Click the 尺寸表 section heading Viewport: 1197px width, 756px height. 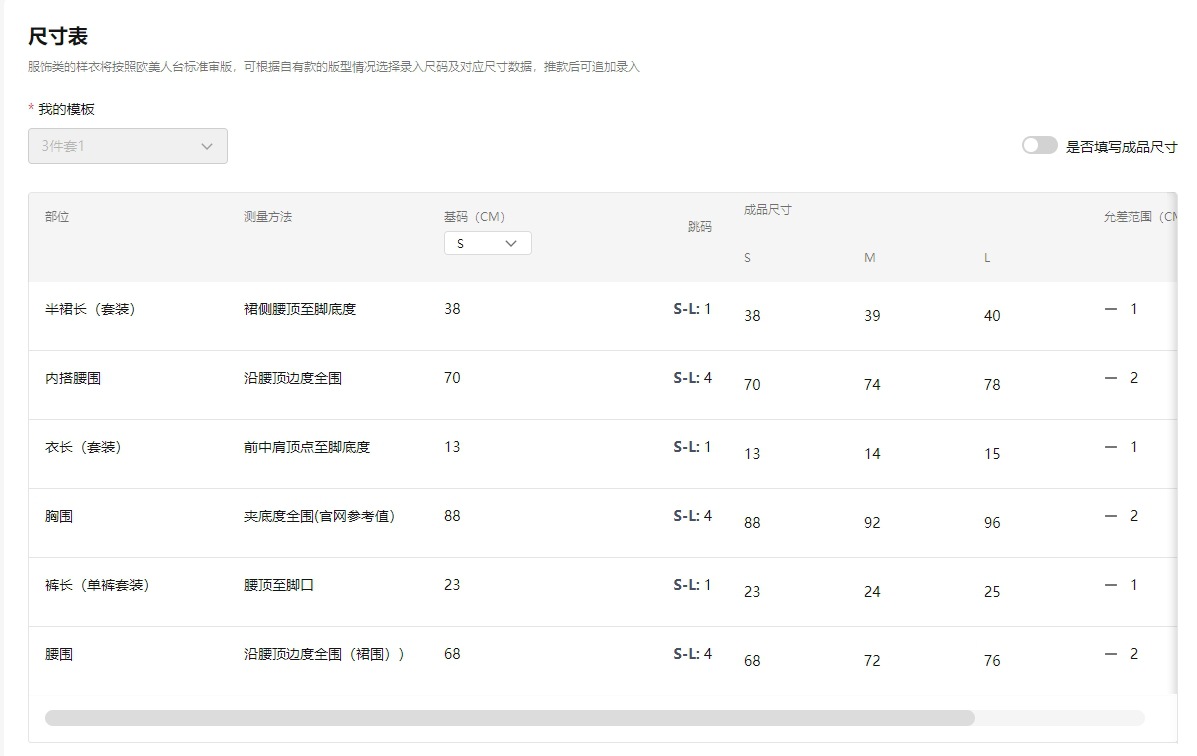point(58,36)
